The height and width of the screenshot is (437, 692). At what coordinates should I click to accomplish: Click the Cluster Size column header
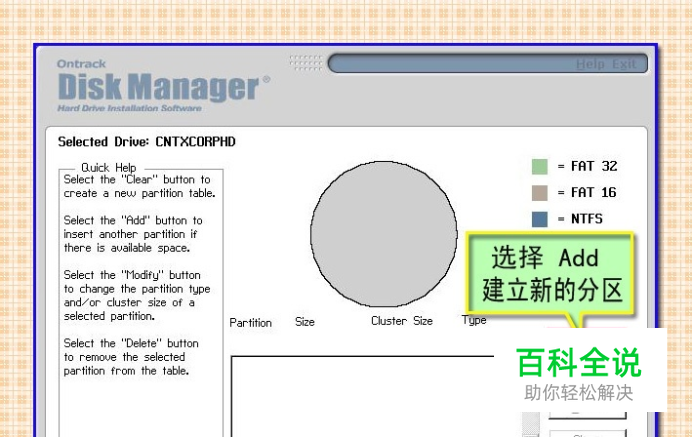coord(402,321)
